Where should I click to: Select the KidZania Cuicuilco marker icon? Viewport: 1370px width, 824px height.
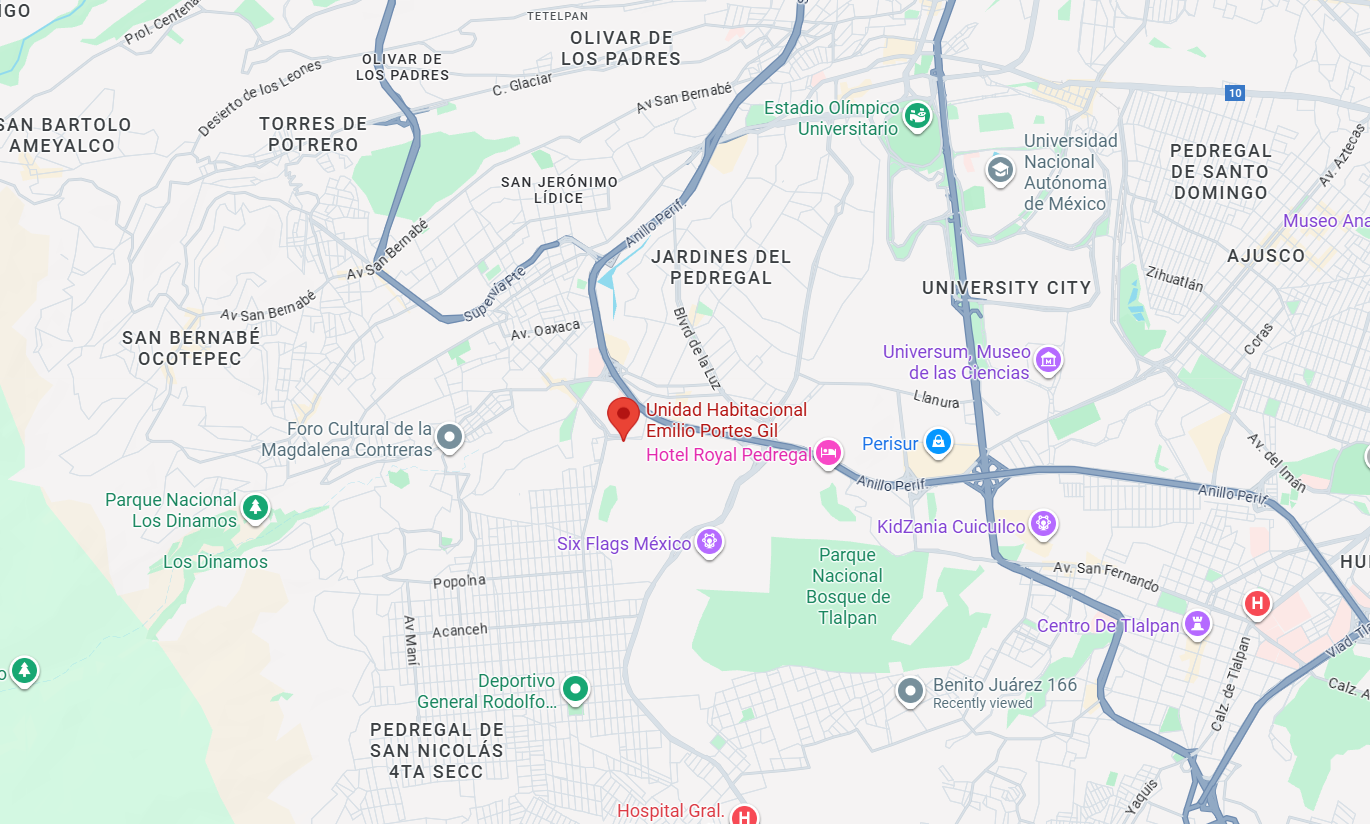pos(1043,523)
